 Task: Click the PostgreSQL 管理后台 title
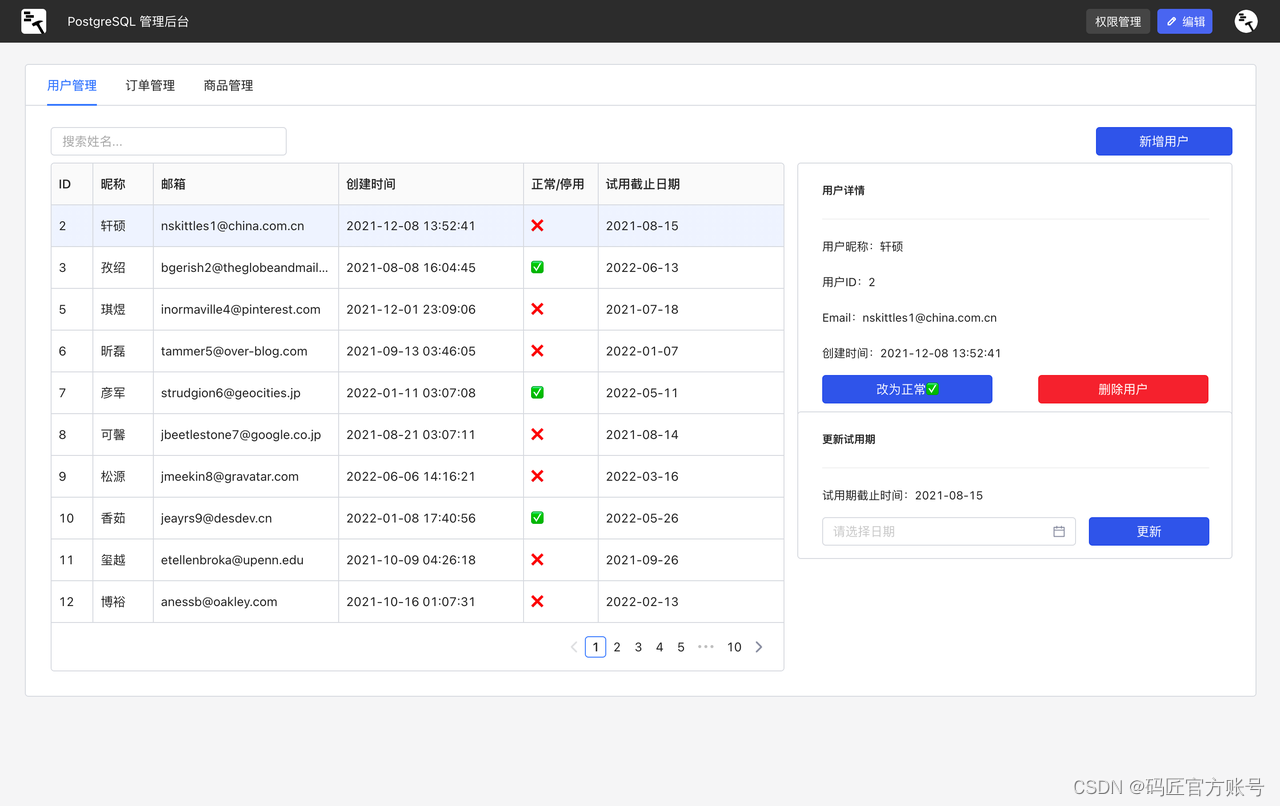(x=128, y=21)
